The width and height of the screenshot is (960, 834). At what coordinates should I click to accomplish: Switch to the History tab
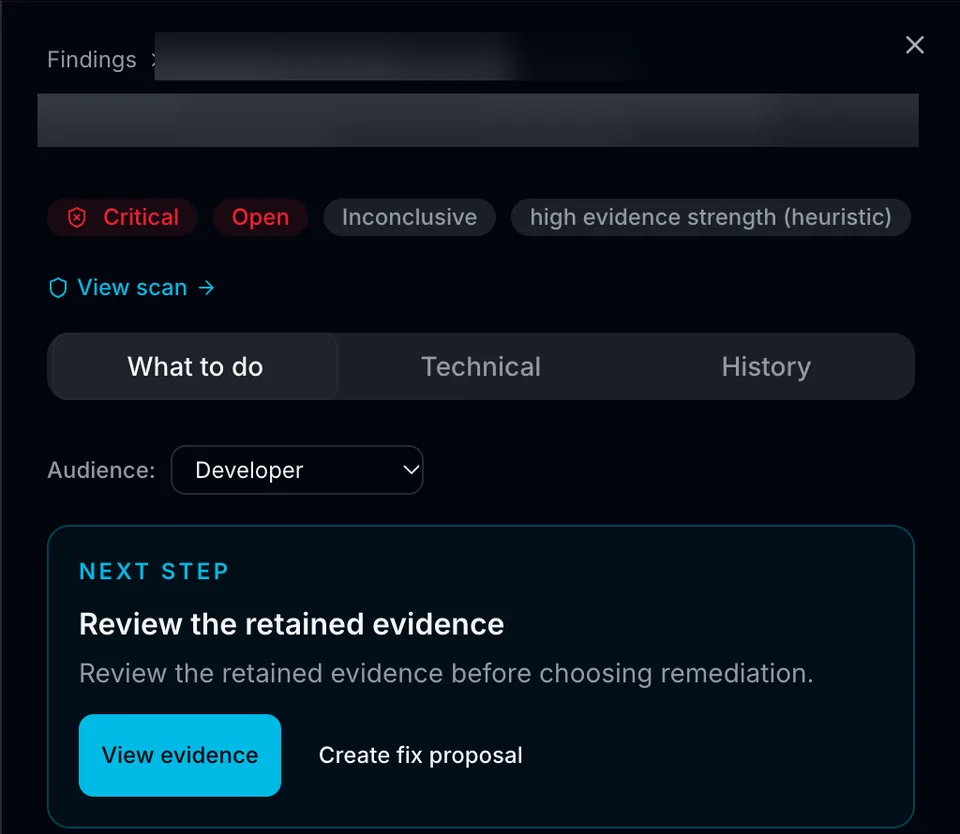pyautogui.click(x=766, y=367)
